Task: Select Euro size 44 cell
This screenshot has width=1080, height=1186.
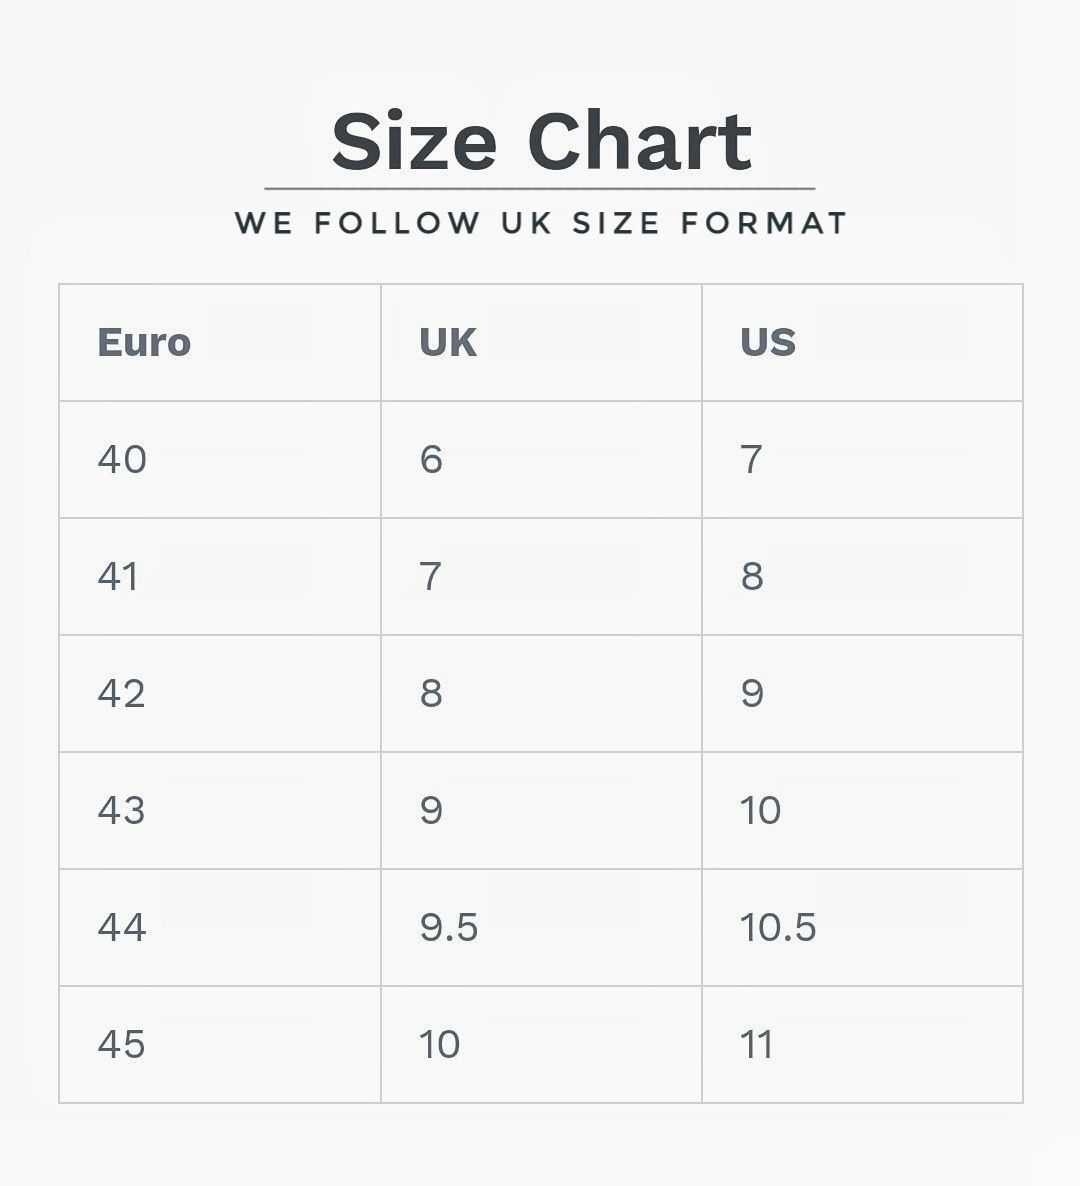Action: [220, 927]
